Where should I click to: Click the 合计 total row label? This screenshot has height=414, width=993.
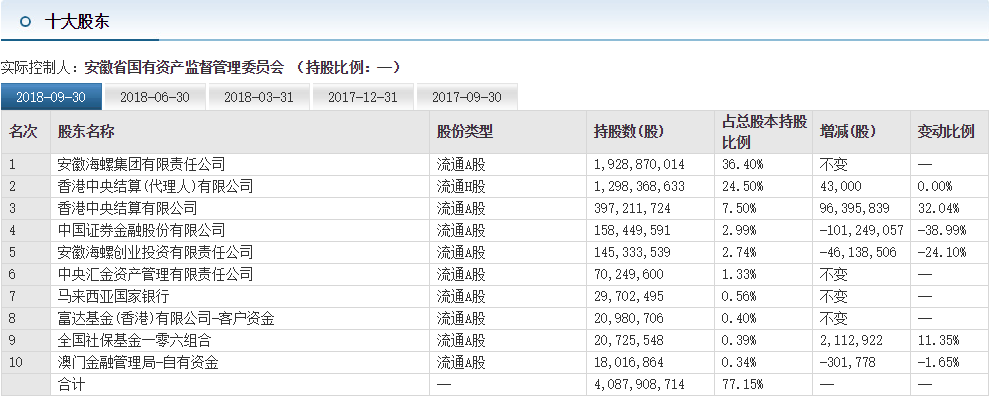point(71,384)
